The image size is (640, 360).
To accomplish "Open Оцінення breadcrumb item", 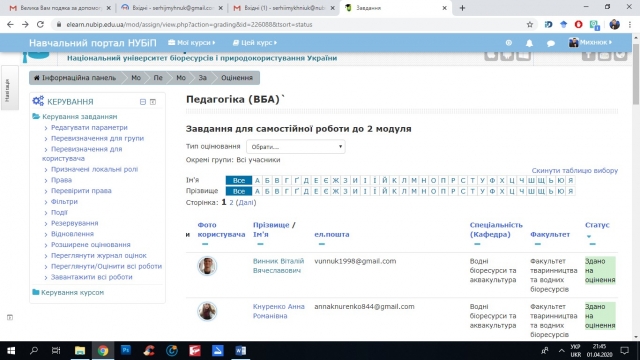I will [x=237, y=78].
